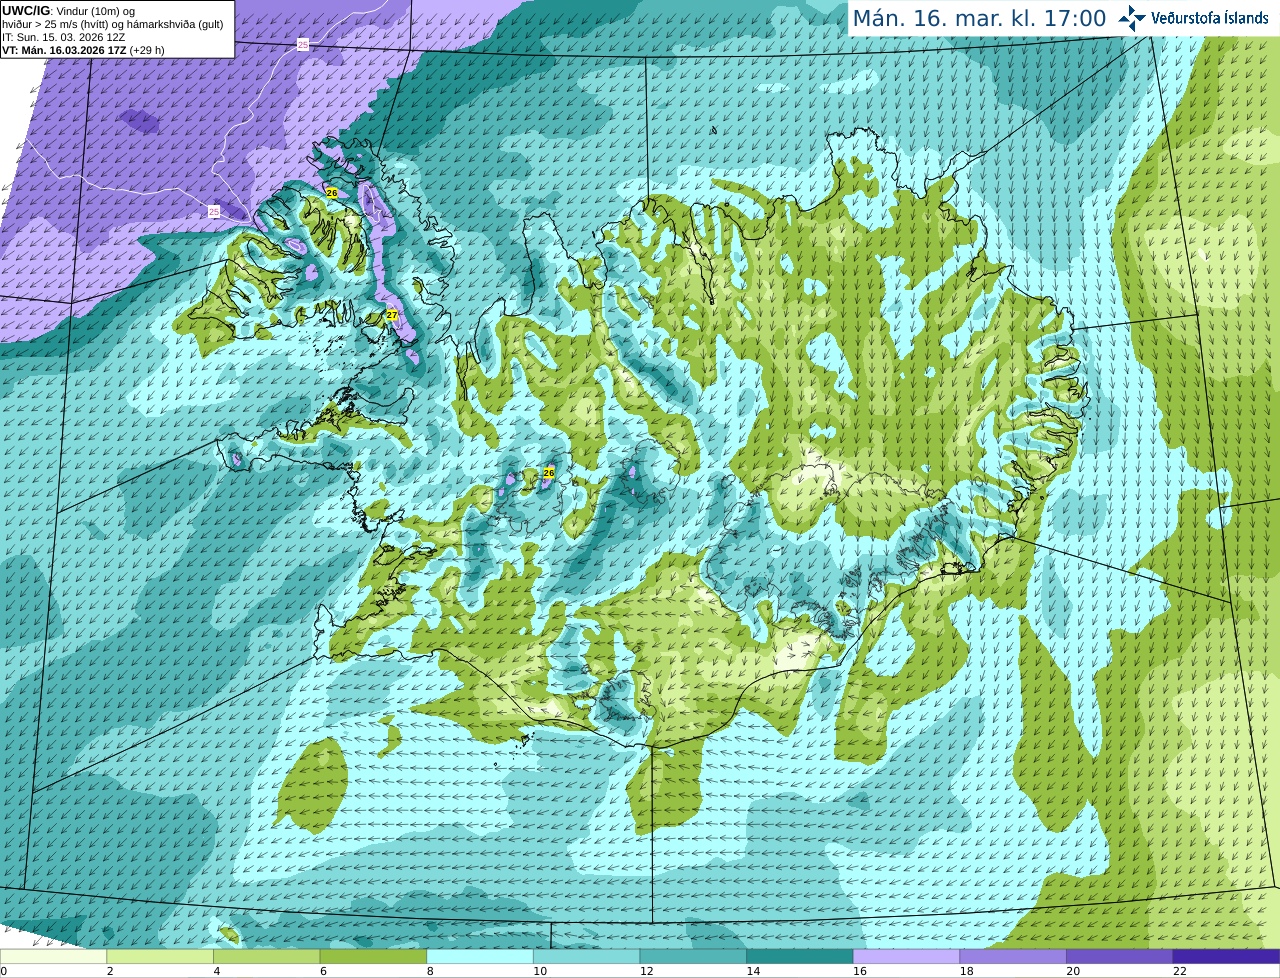Pick the 2–4 m/s light green legend swatch
Image resolution: width=1280 pixels, height=978 pixels.
pyautogui.click(x=160, y=957)
